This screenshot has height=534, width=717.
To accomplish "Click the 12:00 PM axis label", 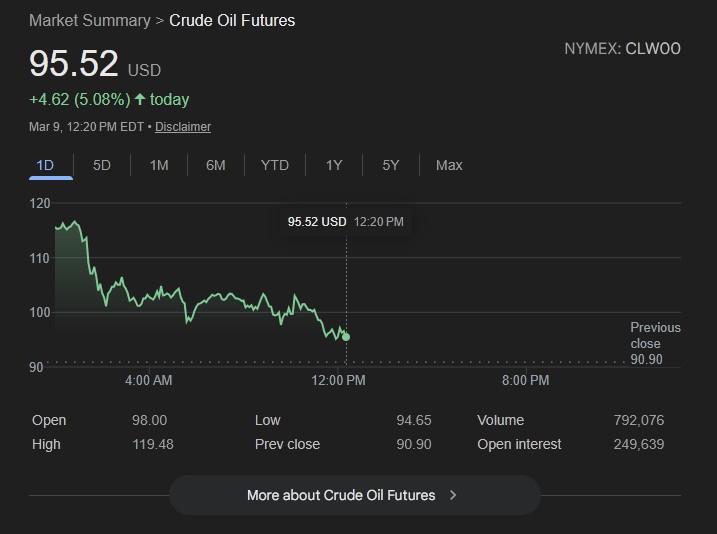I will 337,380.
